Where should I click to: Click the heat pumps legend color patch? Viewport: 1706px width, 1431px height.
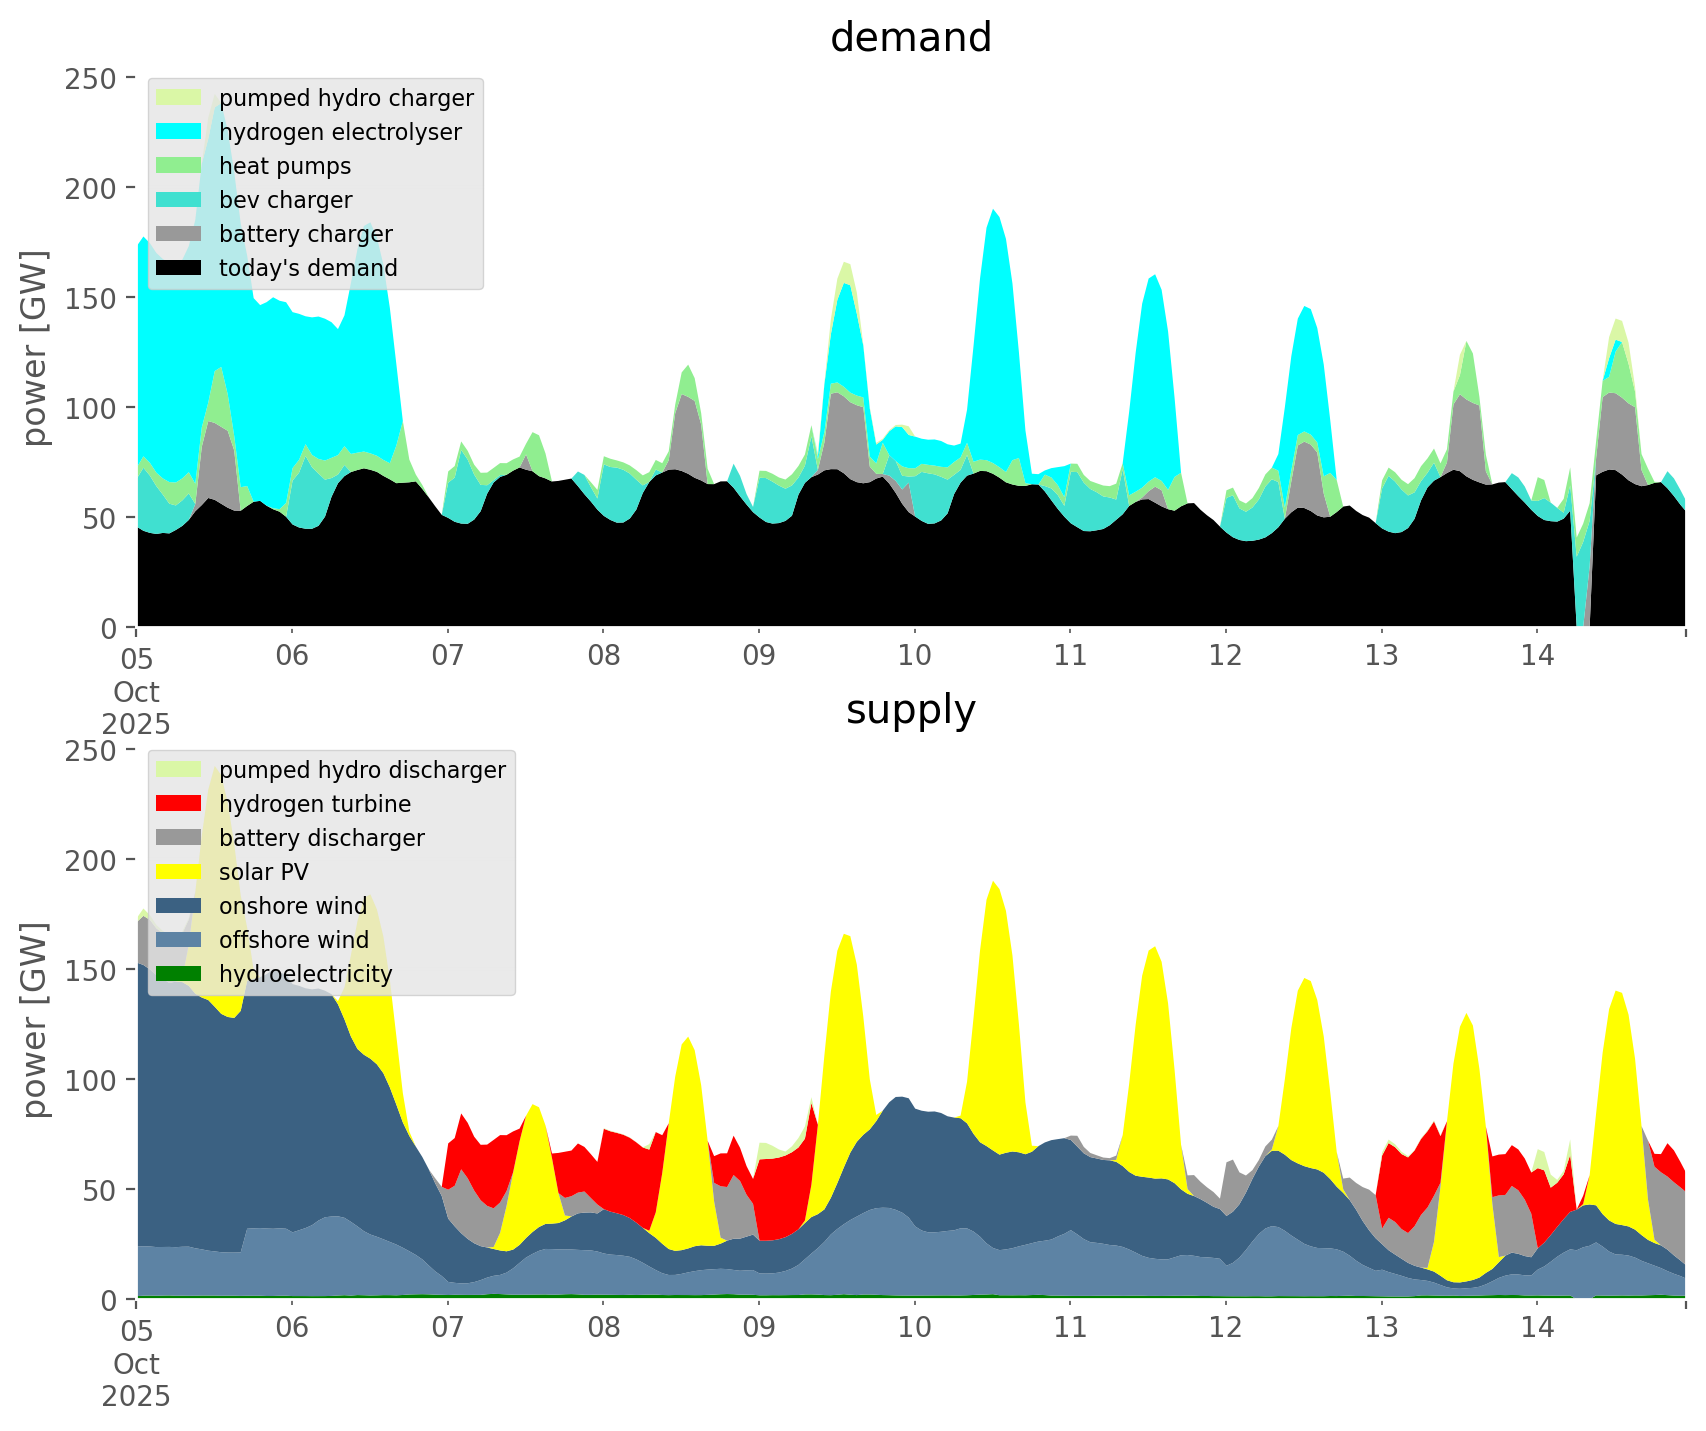pyautogui.click(x=180, y=166)
